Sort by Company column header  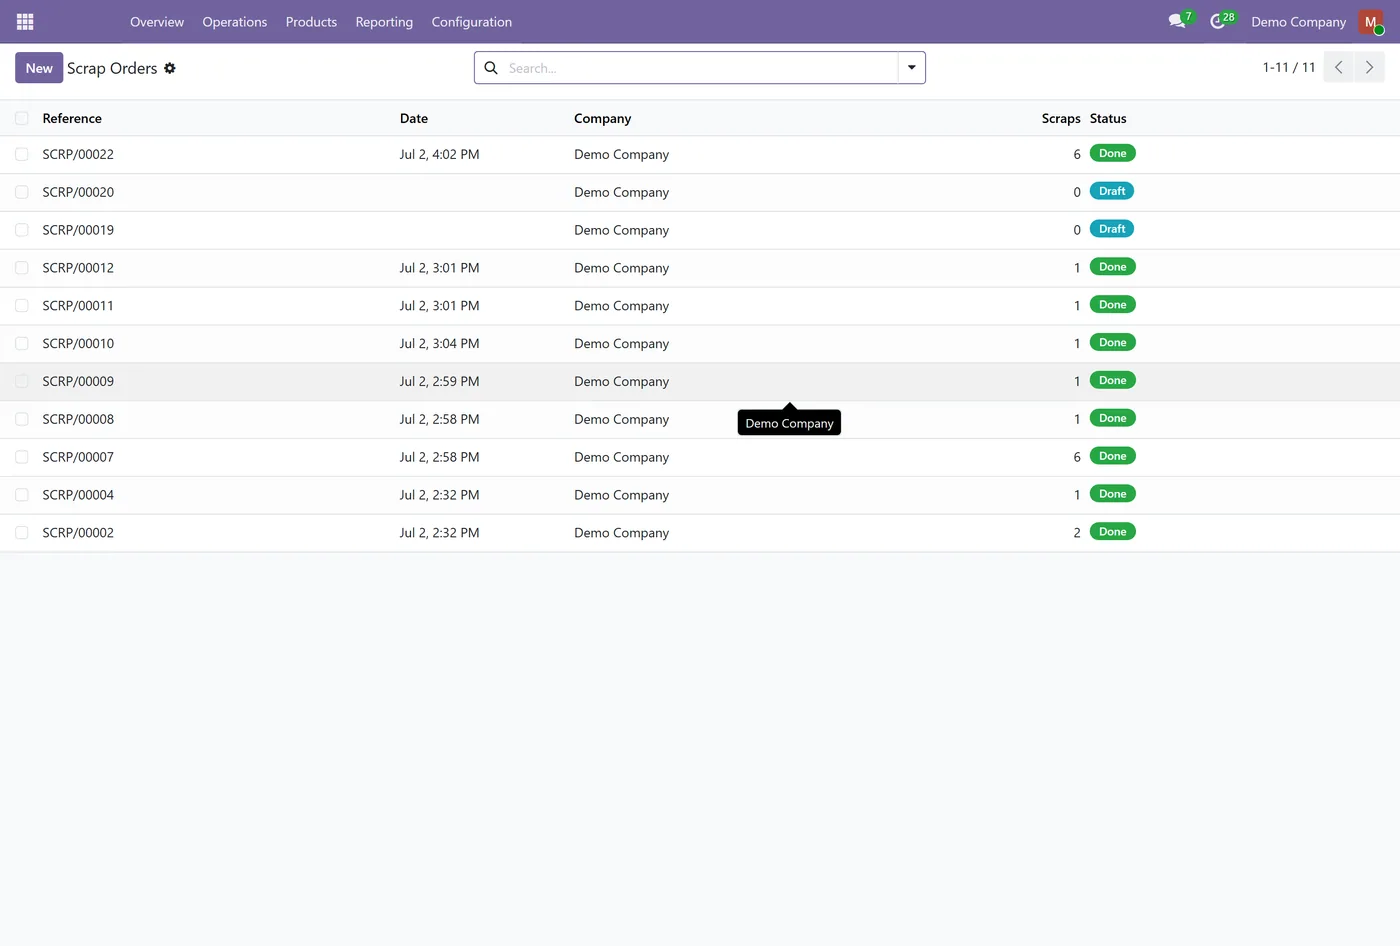[x=603, y=118]
